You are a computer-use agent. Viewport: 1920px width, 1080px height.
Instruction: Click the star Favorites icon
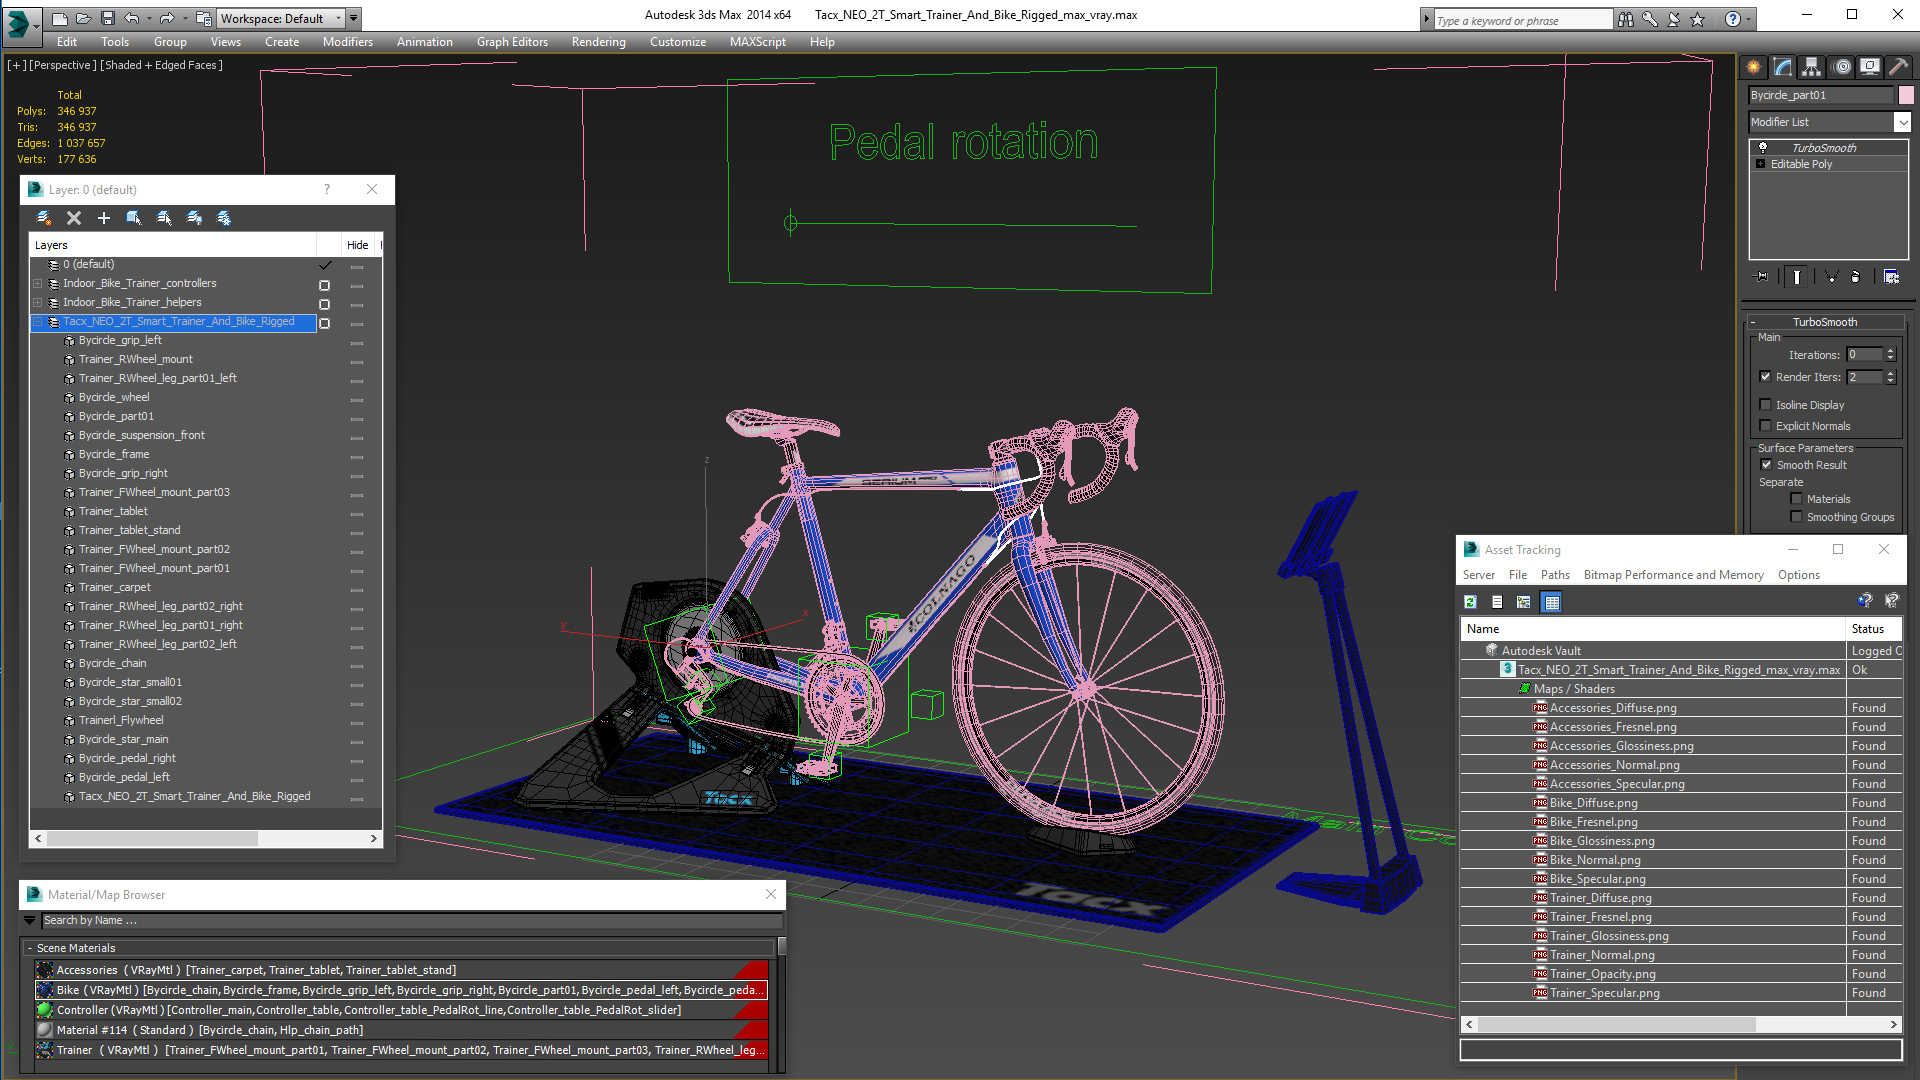point(1698,19)
